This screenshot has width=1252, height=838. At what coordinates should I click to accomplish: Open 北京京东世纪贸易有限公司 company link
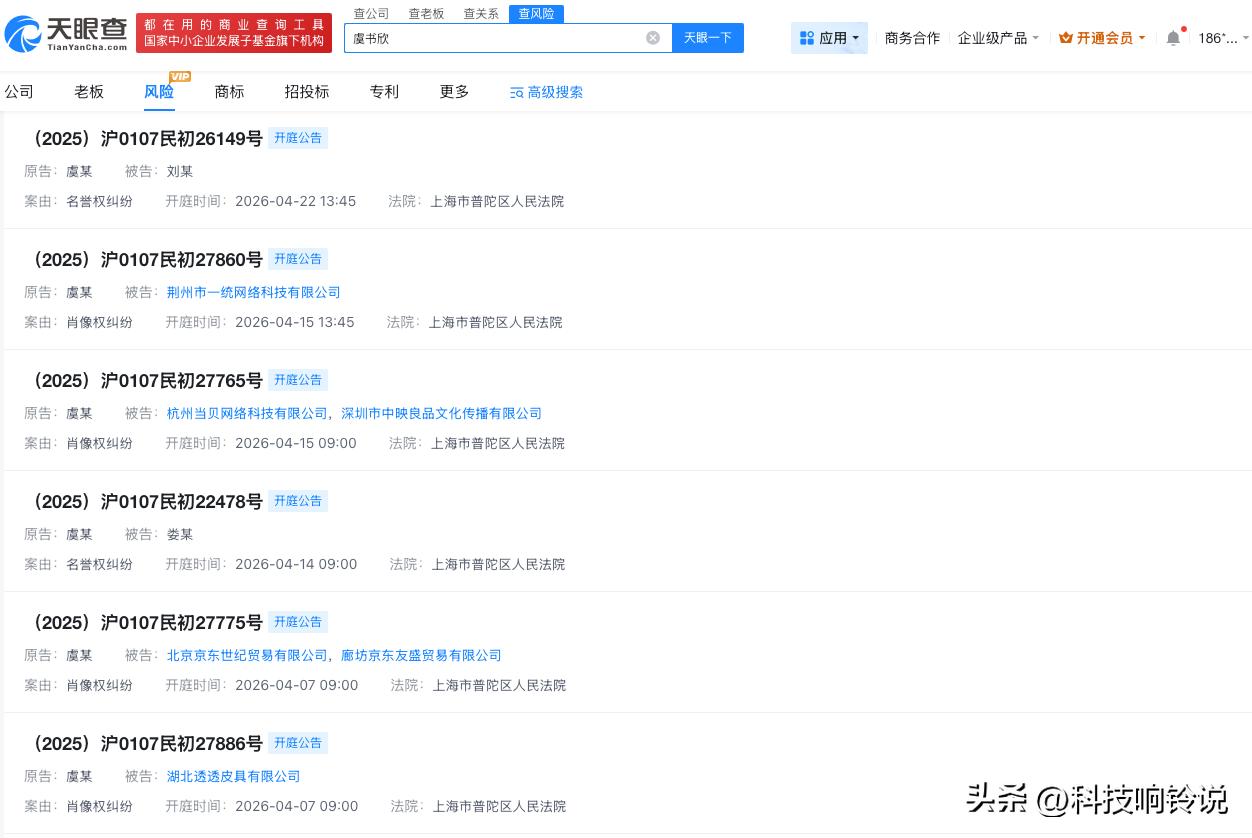(247, 655)
